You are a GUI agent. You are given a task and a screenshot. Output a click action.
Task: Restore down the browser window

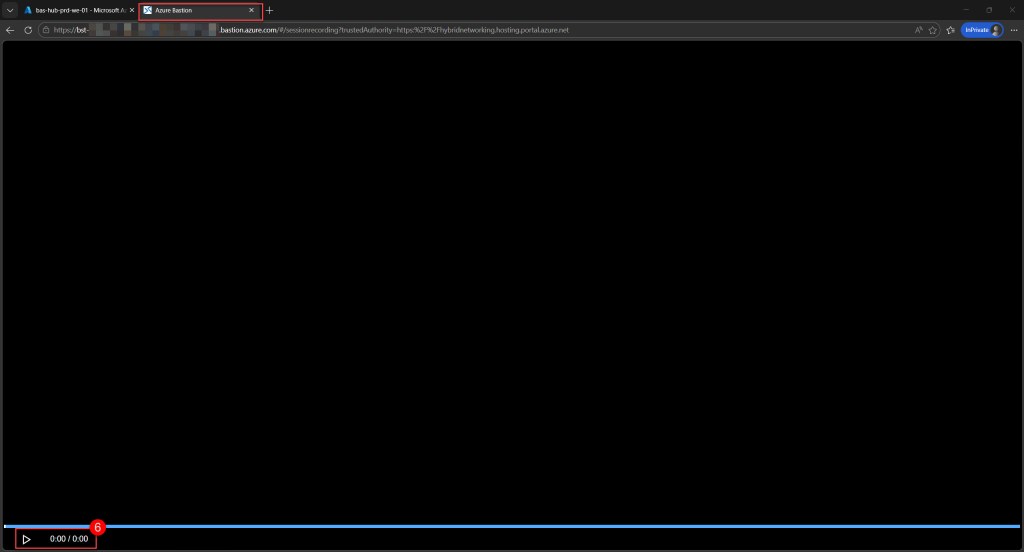[x=988, y=10]
